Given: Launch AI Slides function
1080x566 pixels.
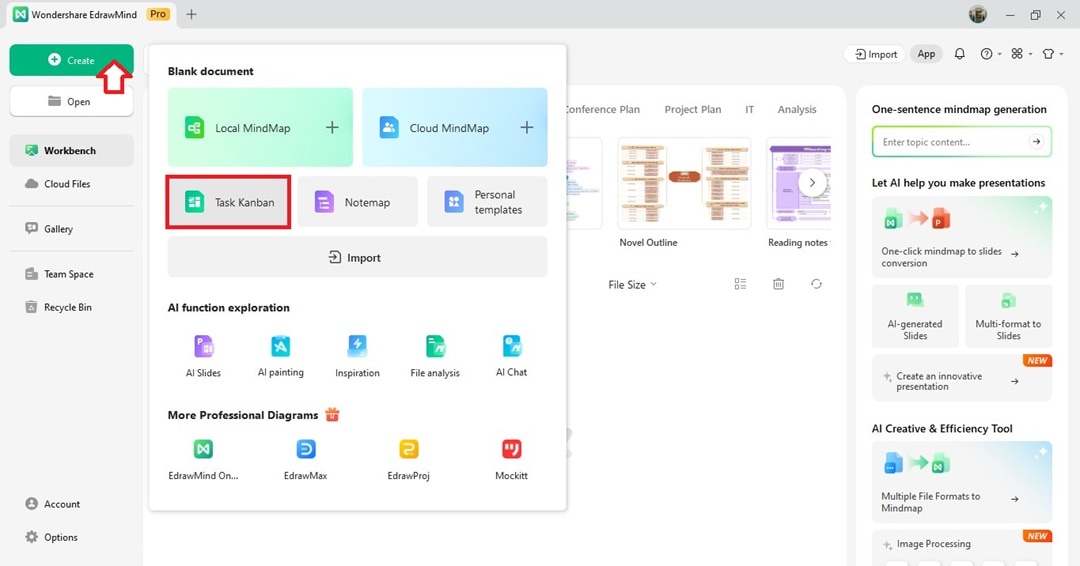Looking at the screenshot, I should point(203,356).
